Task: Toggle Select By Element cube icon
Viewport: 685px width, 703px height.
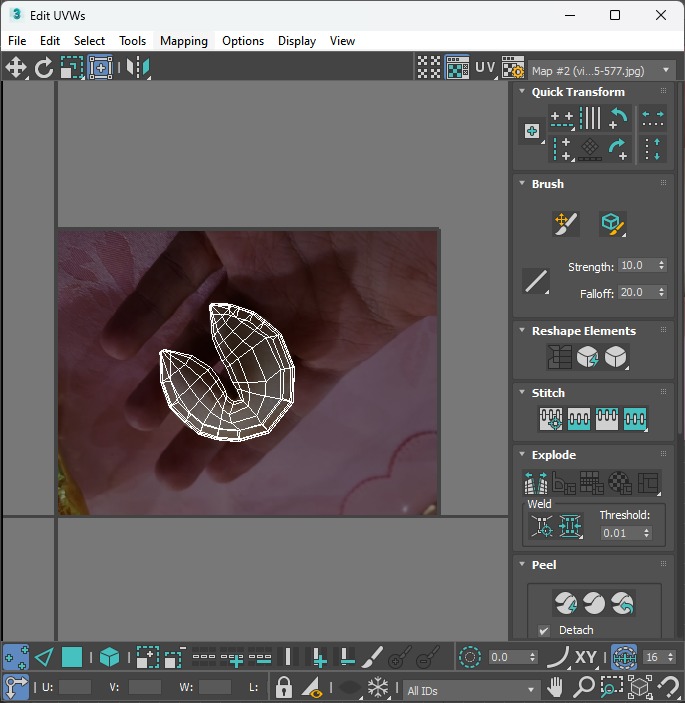Action: [x=109, y=657]
